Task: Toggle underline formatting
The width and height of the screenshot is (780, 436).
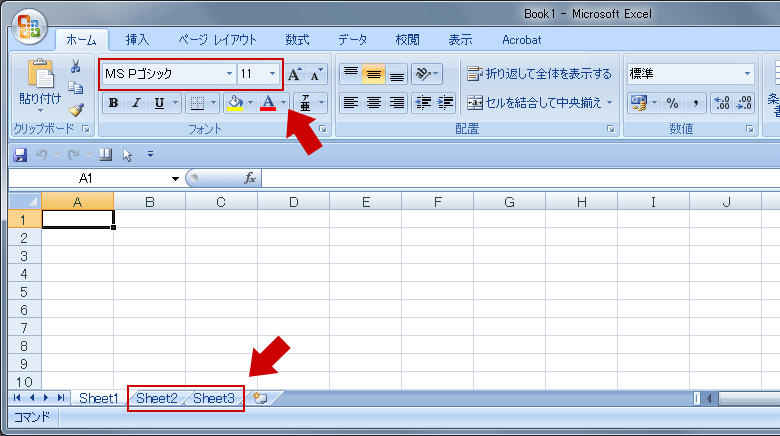Action: (159, 103)
